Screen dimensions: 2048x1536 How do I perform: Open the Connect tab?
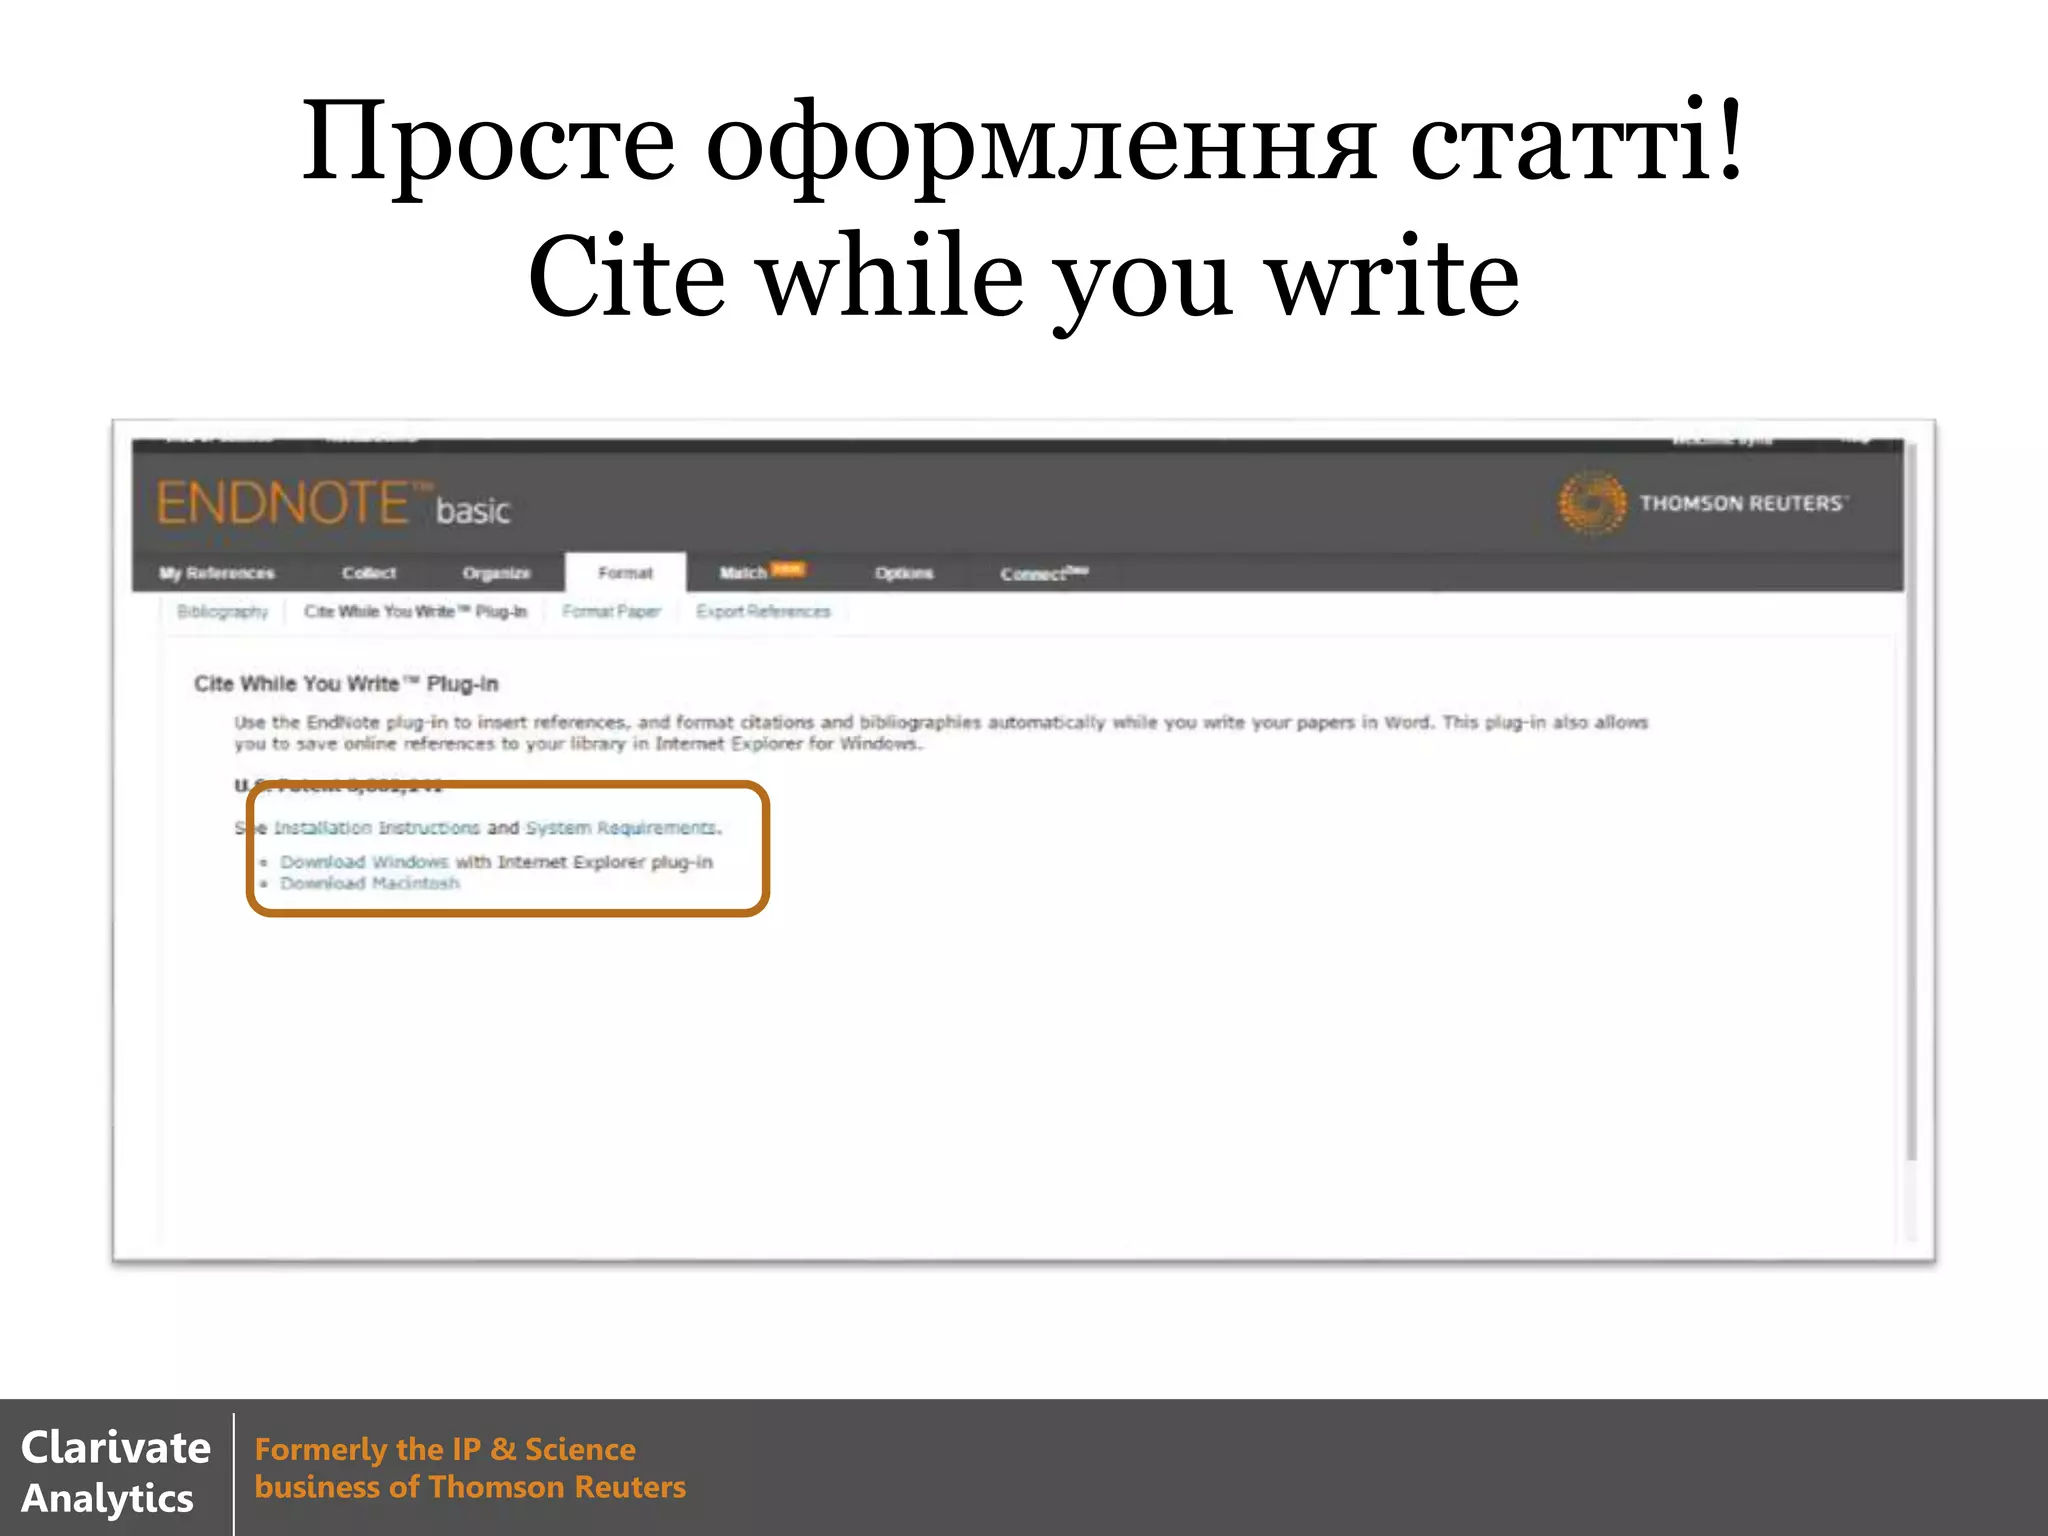tap(1044, 573)
